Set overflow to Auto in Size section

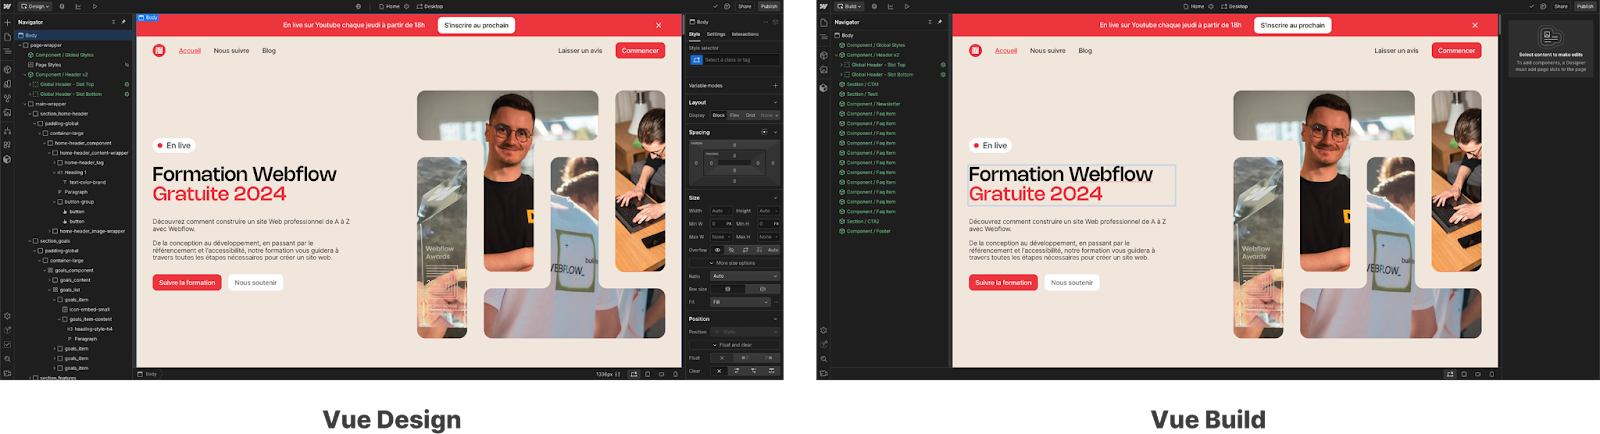(x=773, y=250)
